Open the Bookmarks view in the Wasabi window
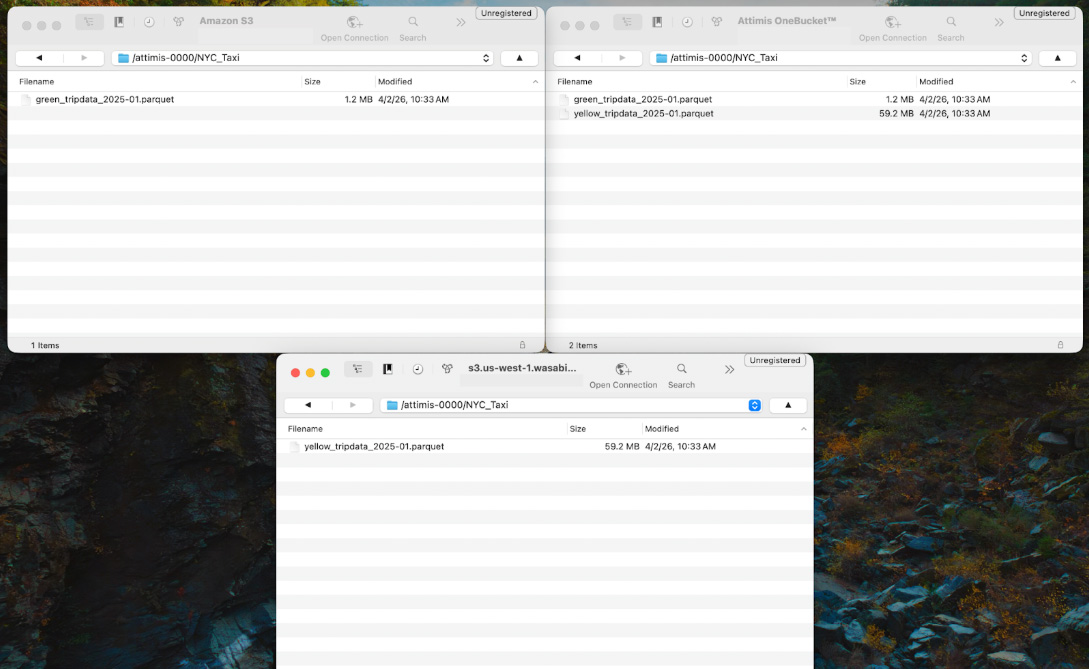 click(x=387, y=370)
